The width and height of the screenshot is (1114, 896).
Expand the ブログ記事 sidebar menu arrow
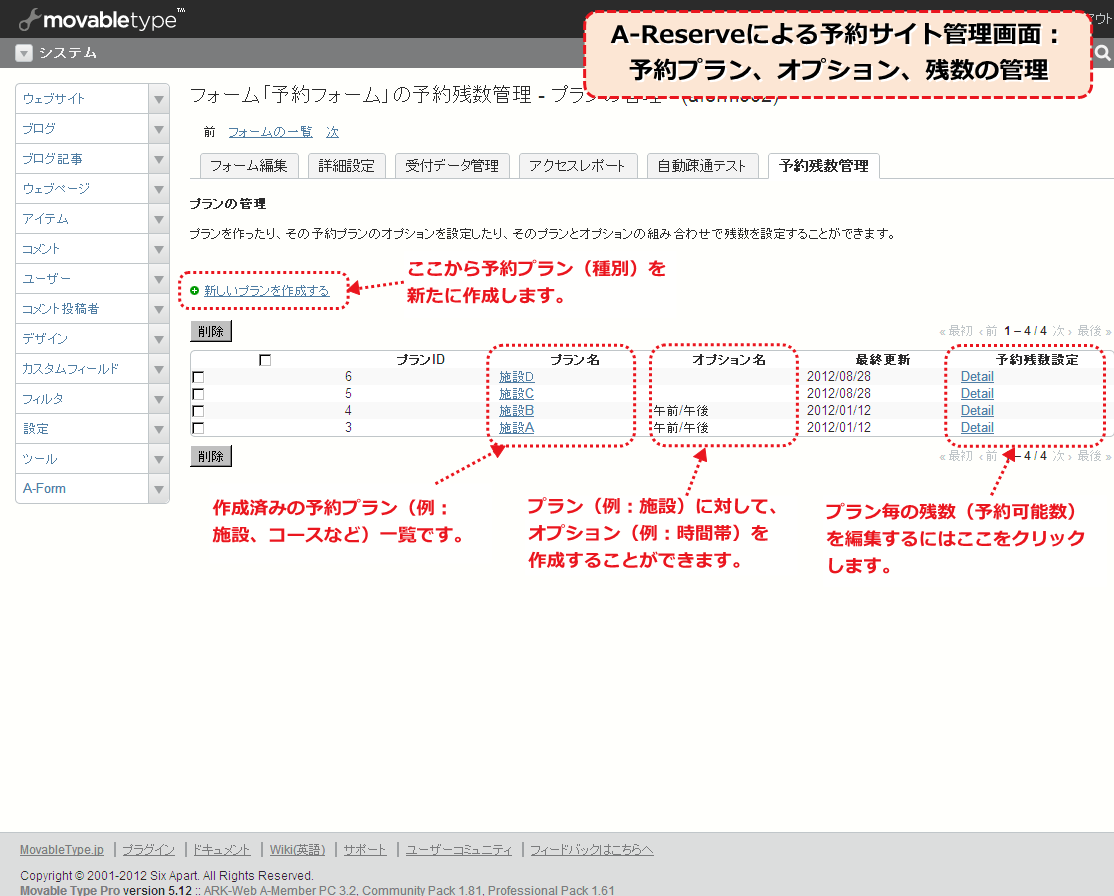(158, 159)
